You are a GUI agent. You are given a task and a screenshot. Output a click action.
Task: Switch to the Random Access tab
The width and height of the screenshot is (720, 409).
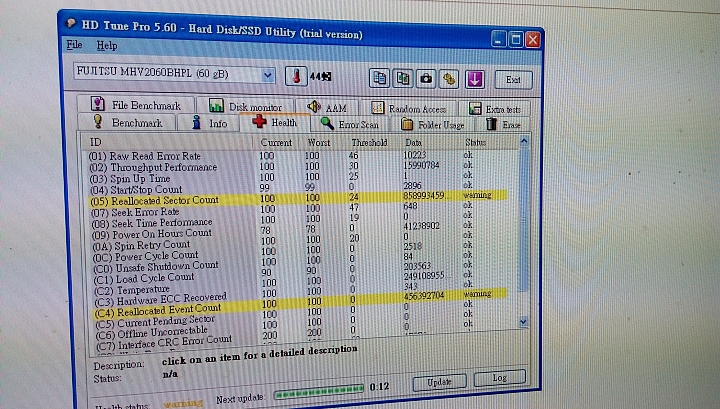coord(408,108)
